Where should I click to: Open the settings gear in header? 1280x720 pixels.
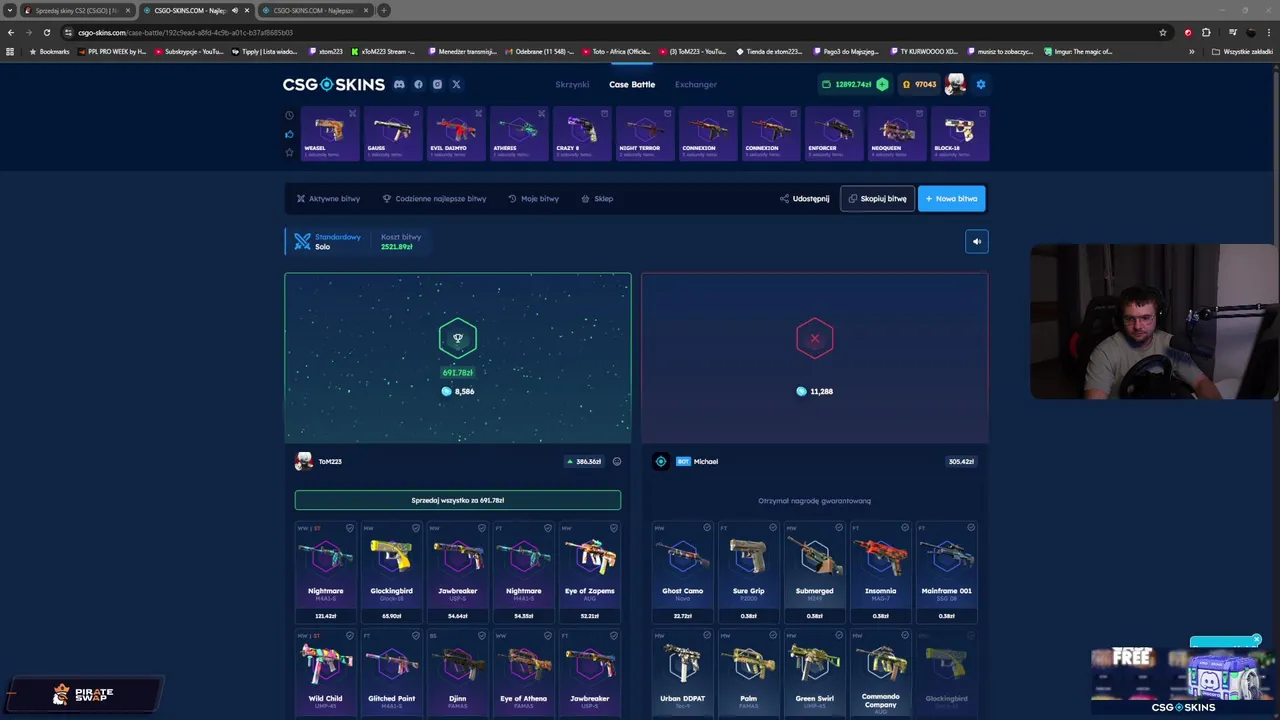(980, 84)
